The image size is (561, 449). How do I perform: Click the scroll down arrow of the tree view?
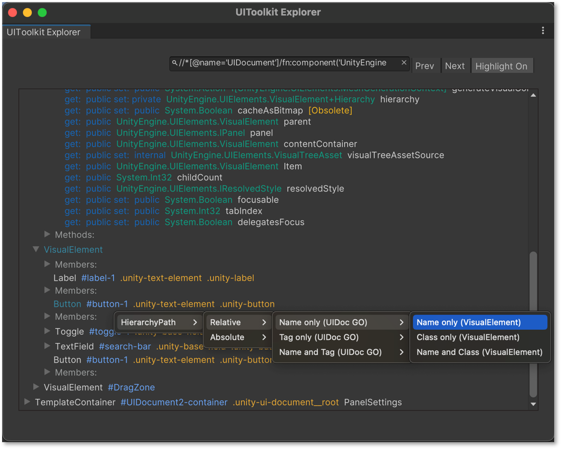[x=533, y=404]
